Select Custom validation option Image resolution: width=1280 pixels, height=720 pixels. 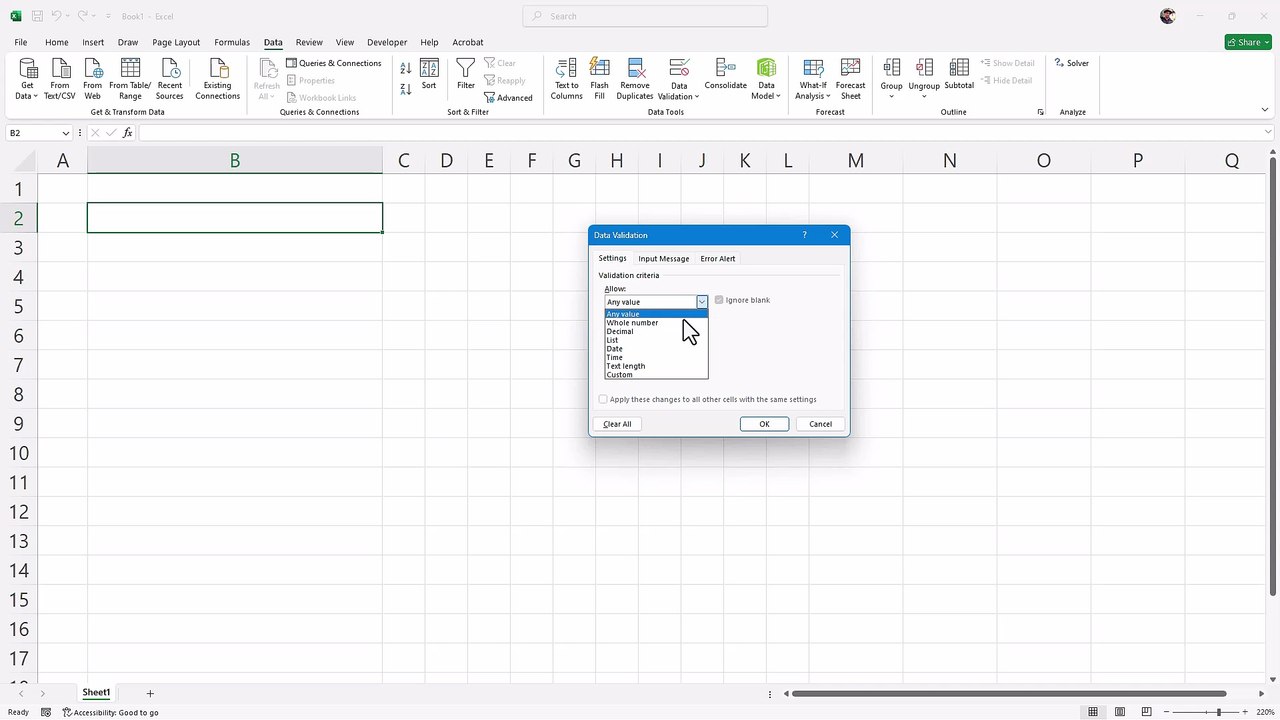coord(656,374)
